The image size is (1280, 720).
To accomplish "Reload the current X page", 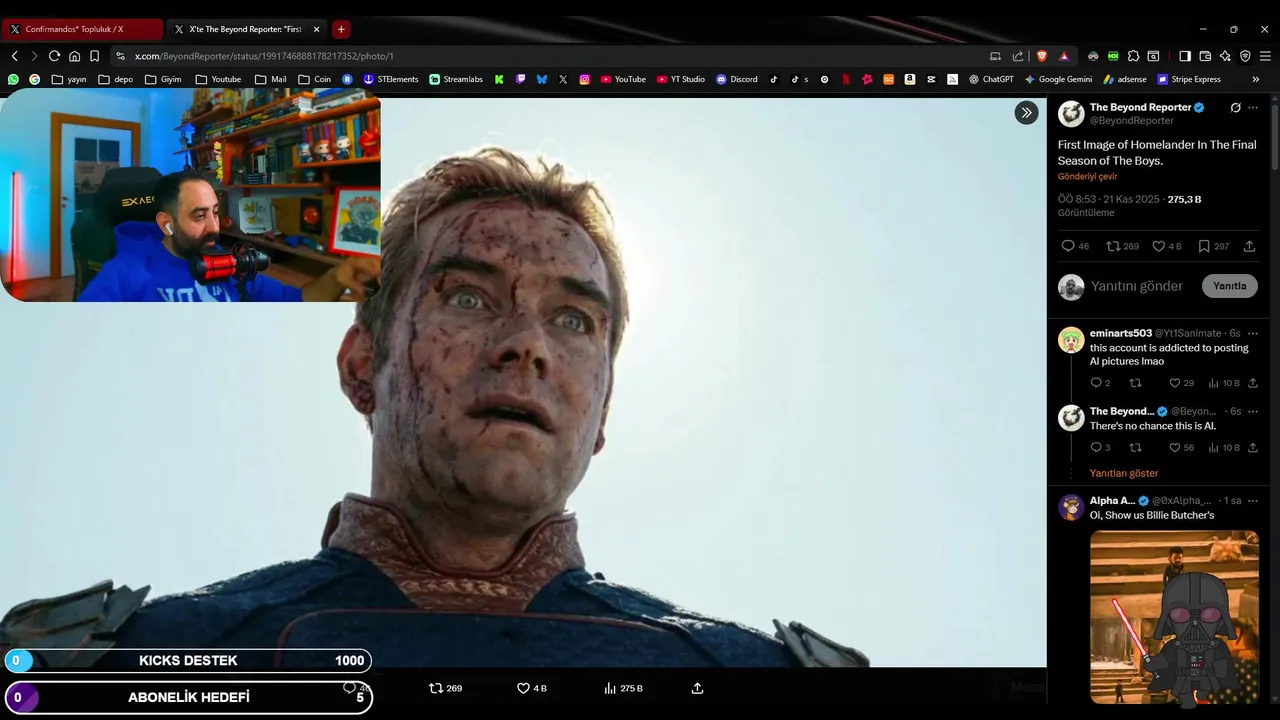I will [x=54, y=56].
